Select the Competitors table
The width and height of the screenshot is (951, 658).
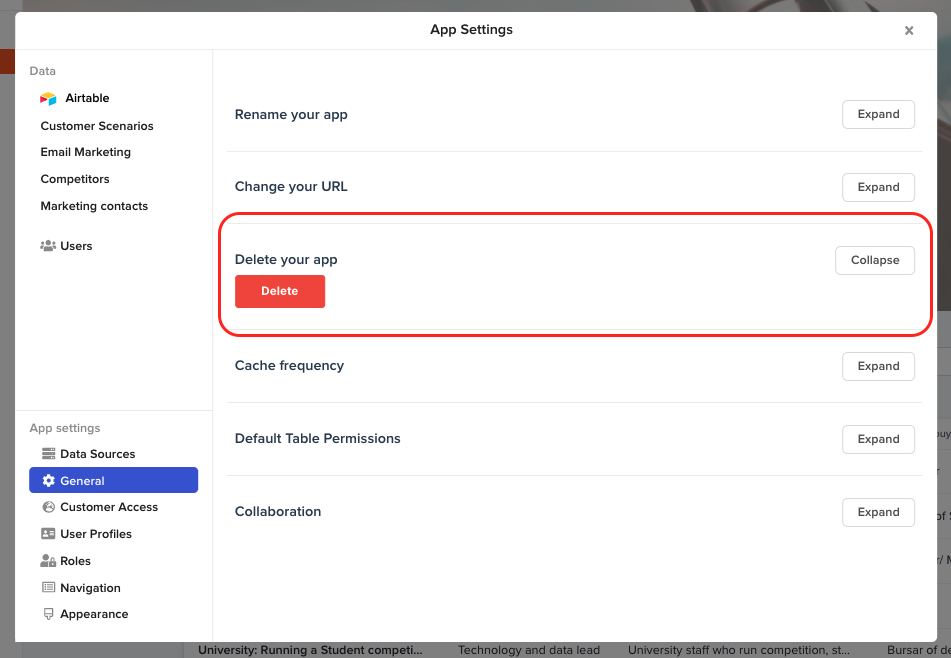(75, 179)
